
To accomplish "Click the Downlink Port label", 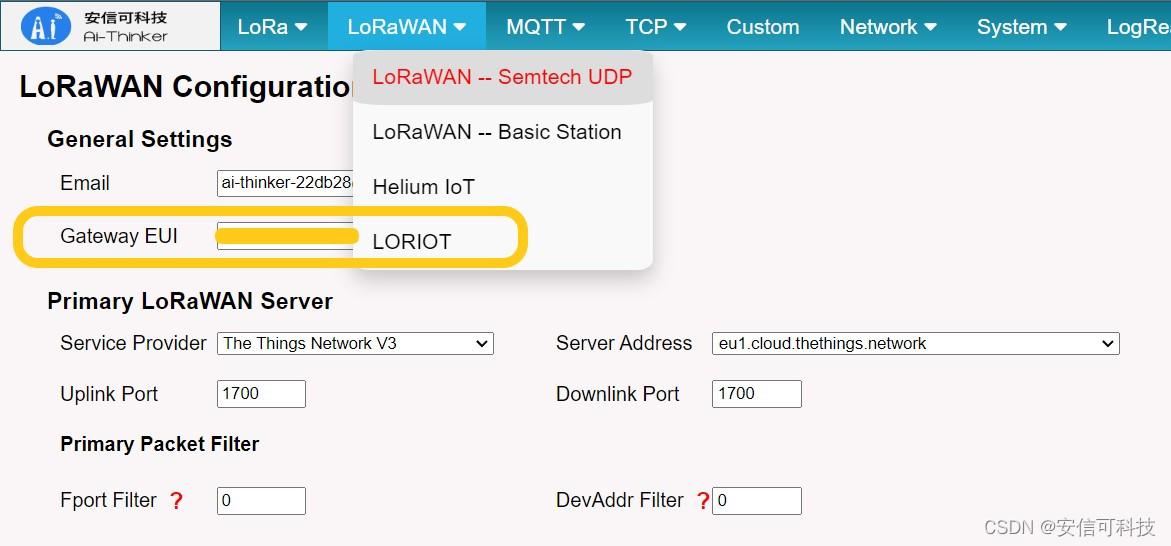I will 618,394.
